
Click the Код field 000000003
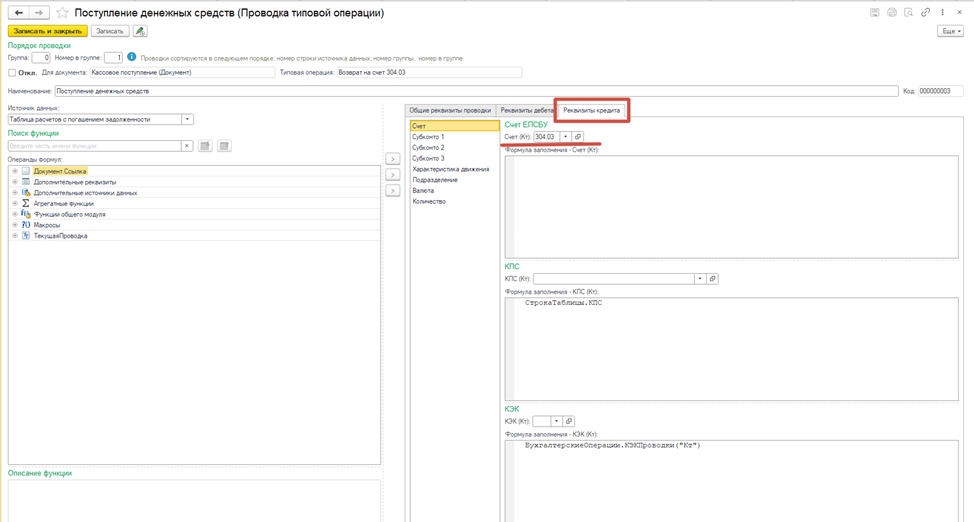pos(940,91)
